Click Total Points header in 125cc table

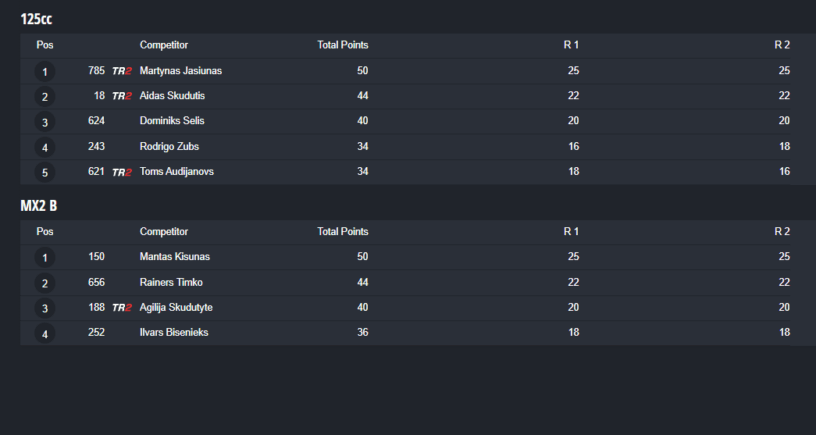[x=343, y=45]
